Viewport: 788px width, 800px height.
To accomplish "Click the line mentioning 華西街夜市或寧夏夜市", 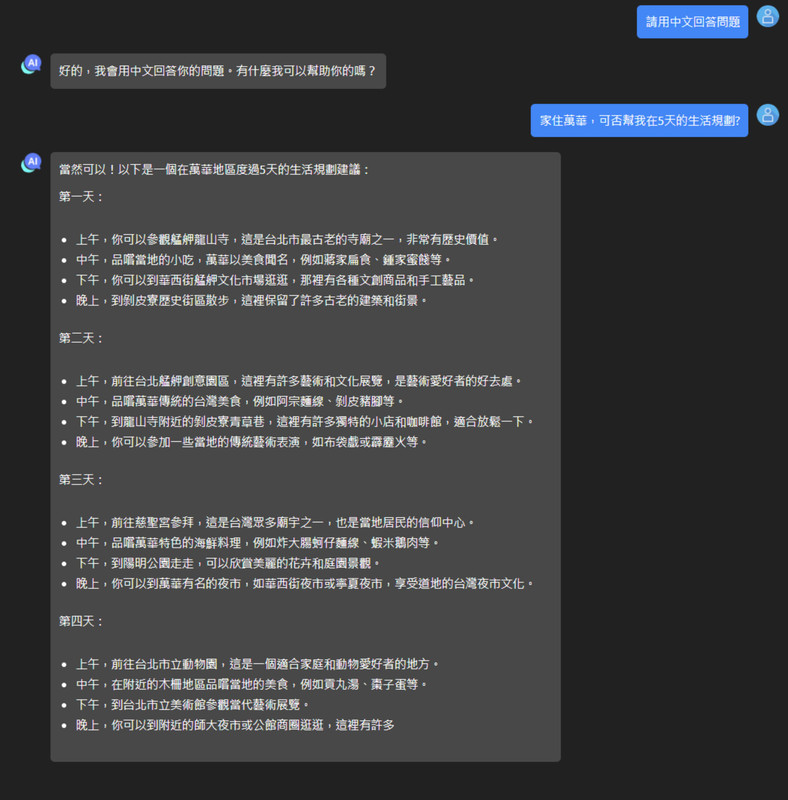I will pos(305,584).
